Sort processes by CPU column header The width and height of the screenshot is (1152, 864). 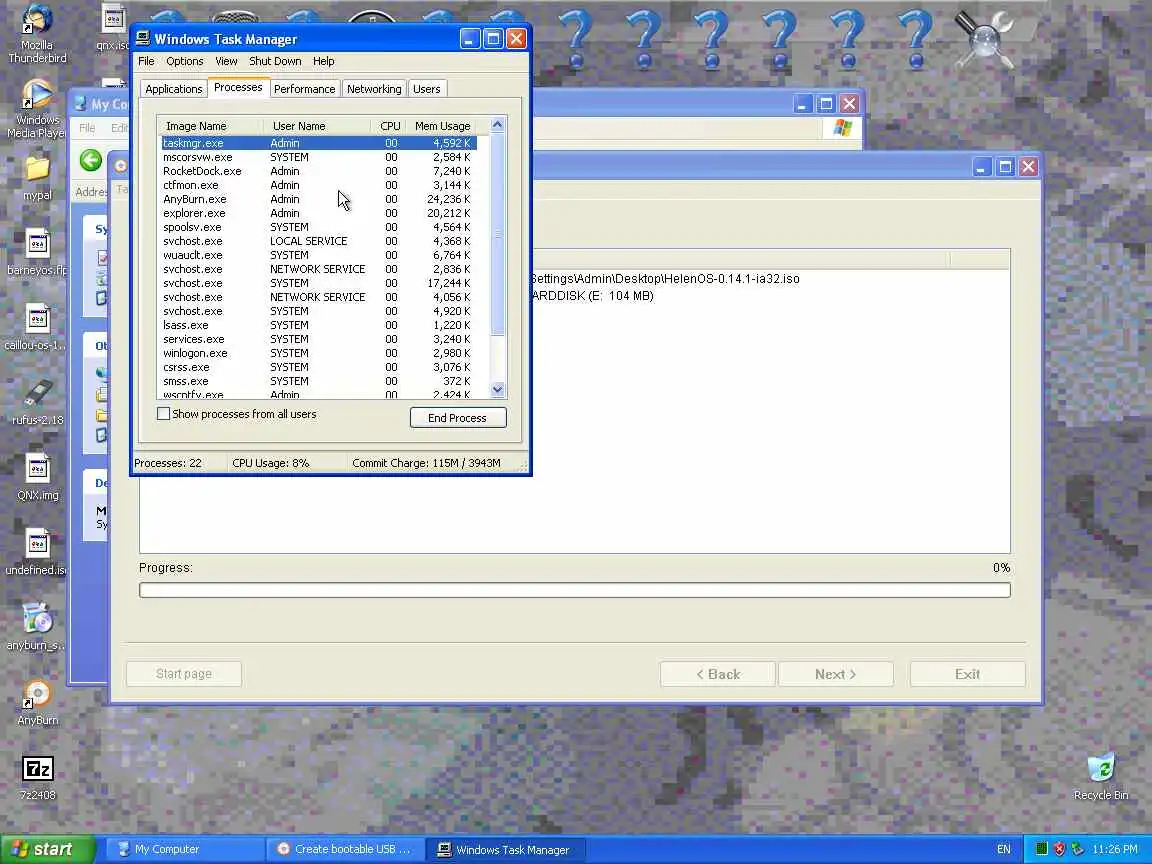[389, 126]
